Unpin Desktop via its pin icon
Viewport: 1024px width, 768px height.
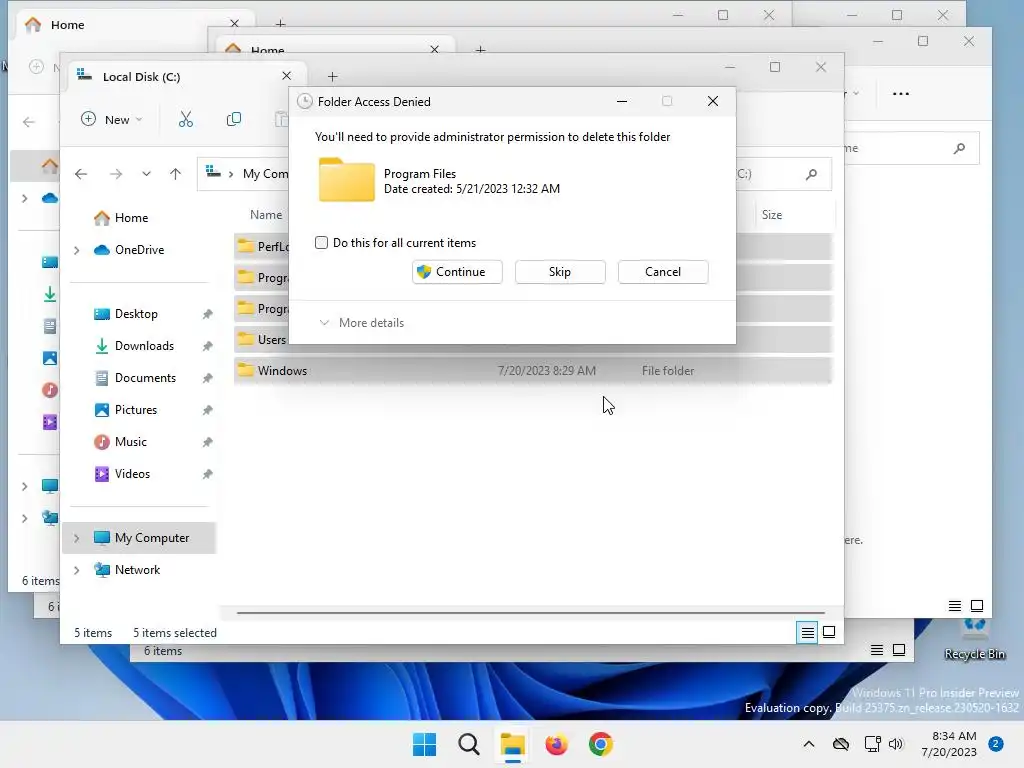[207, 314]
